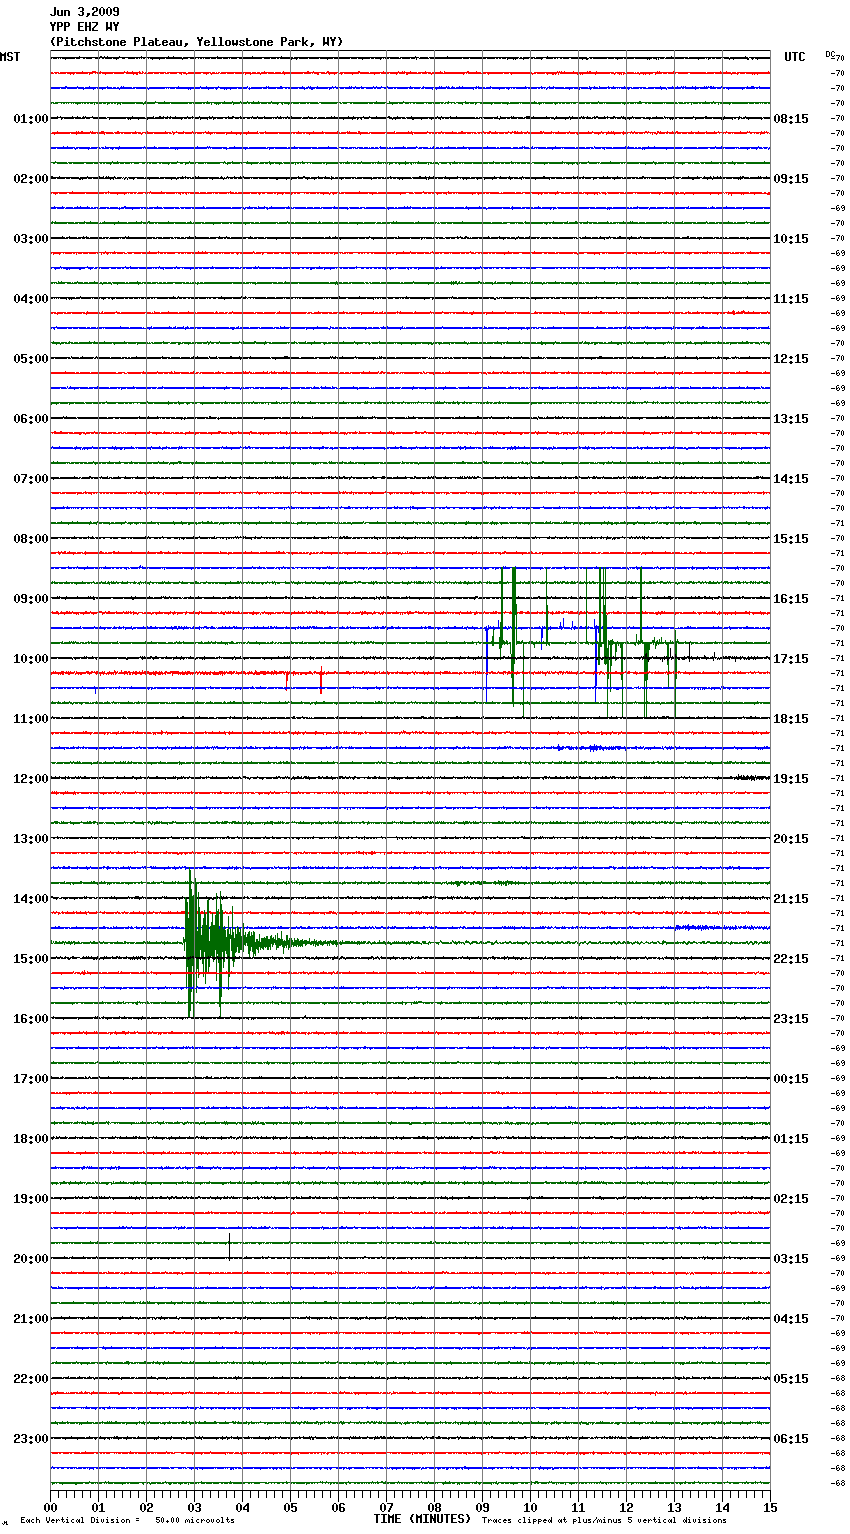The height and width of the screenshot is (1534, 850).
Task: Click the 17:15 UTC time label
Action: (791, 659)
